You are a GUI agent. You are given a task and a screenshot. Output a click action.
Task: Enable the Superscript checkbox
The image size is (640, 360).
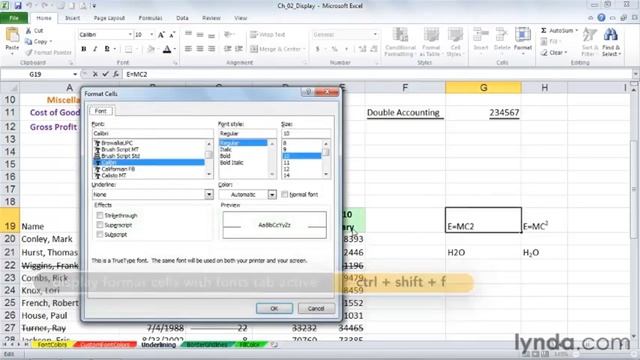pos(100,225)
